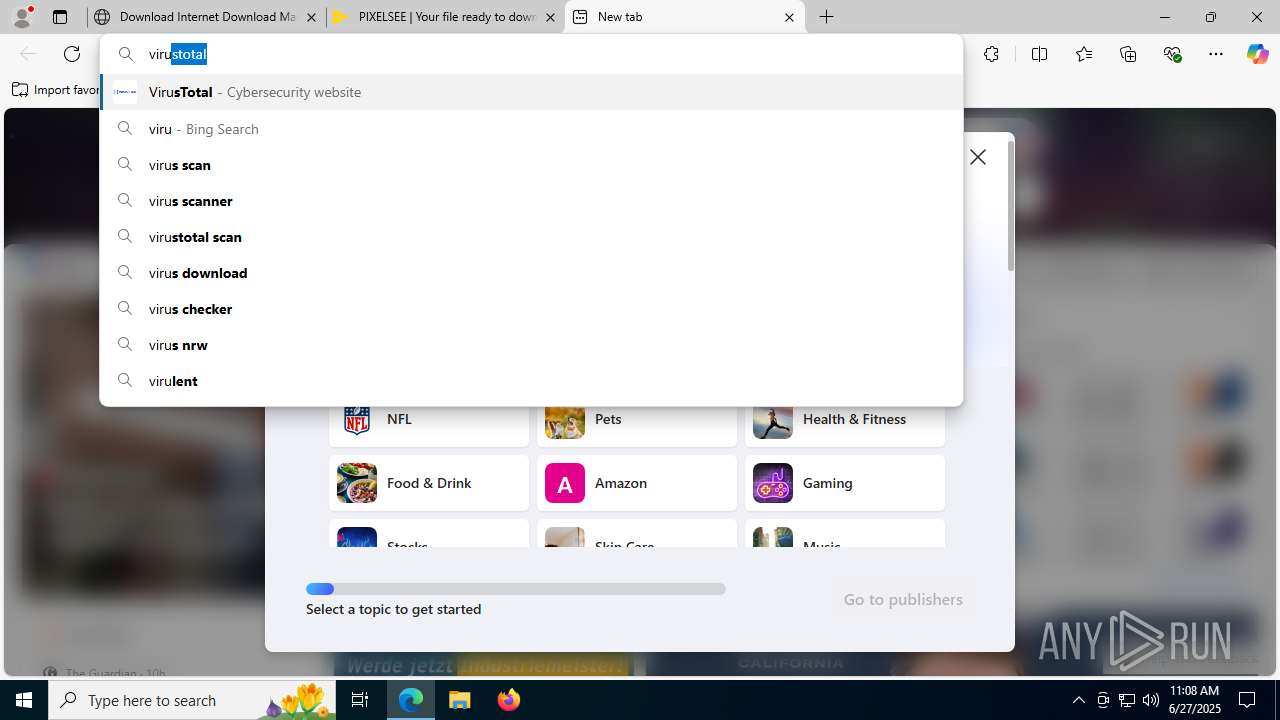
Task: Switch to the PIXELSEE tab
Action: coord(446,17)
